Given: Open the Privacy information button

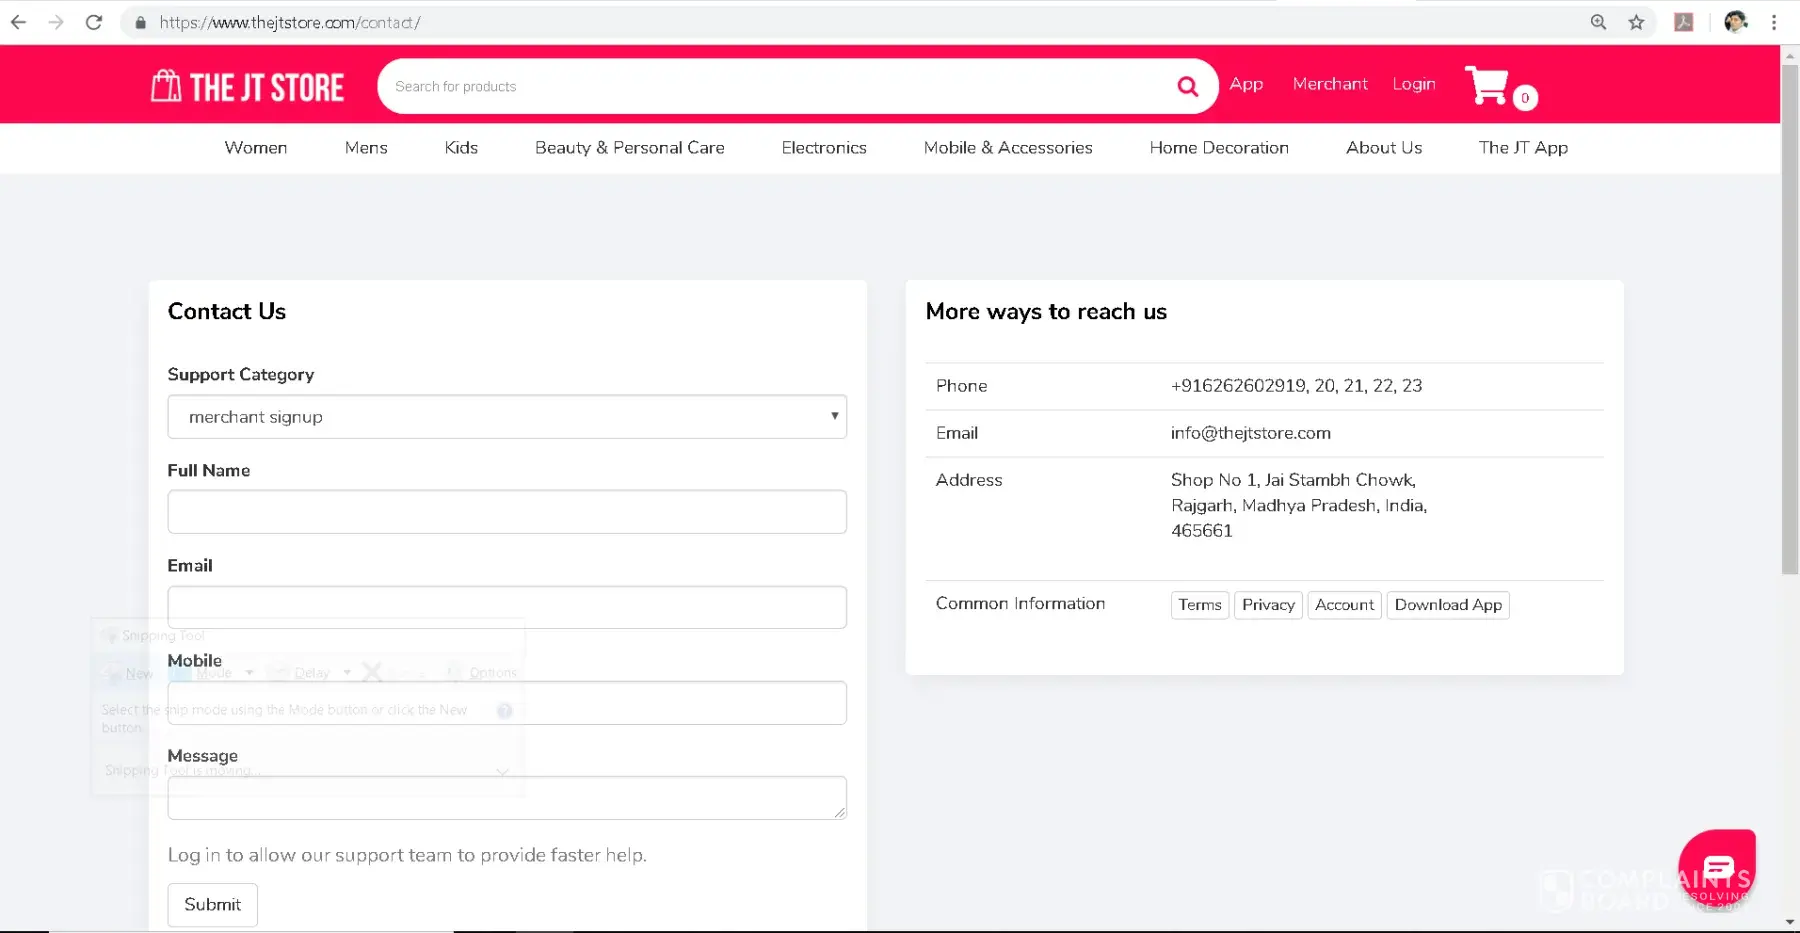Looking at the screenshot, I should [1268, 605].
